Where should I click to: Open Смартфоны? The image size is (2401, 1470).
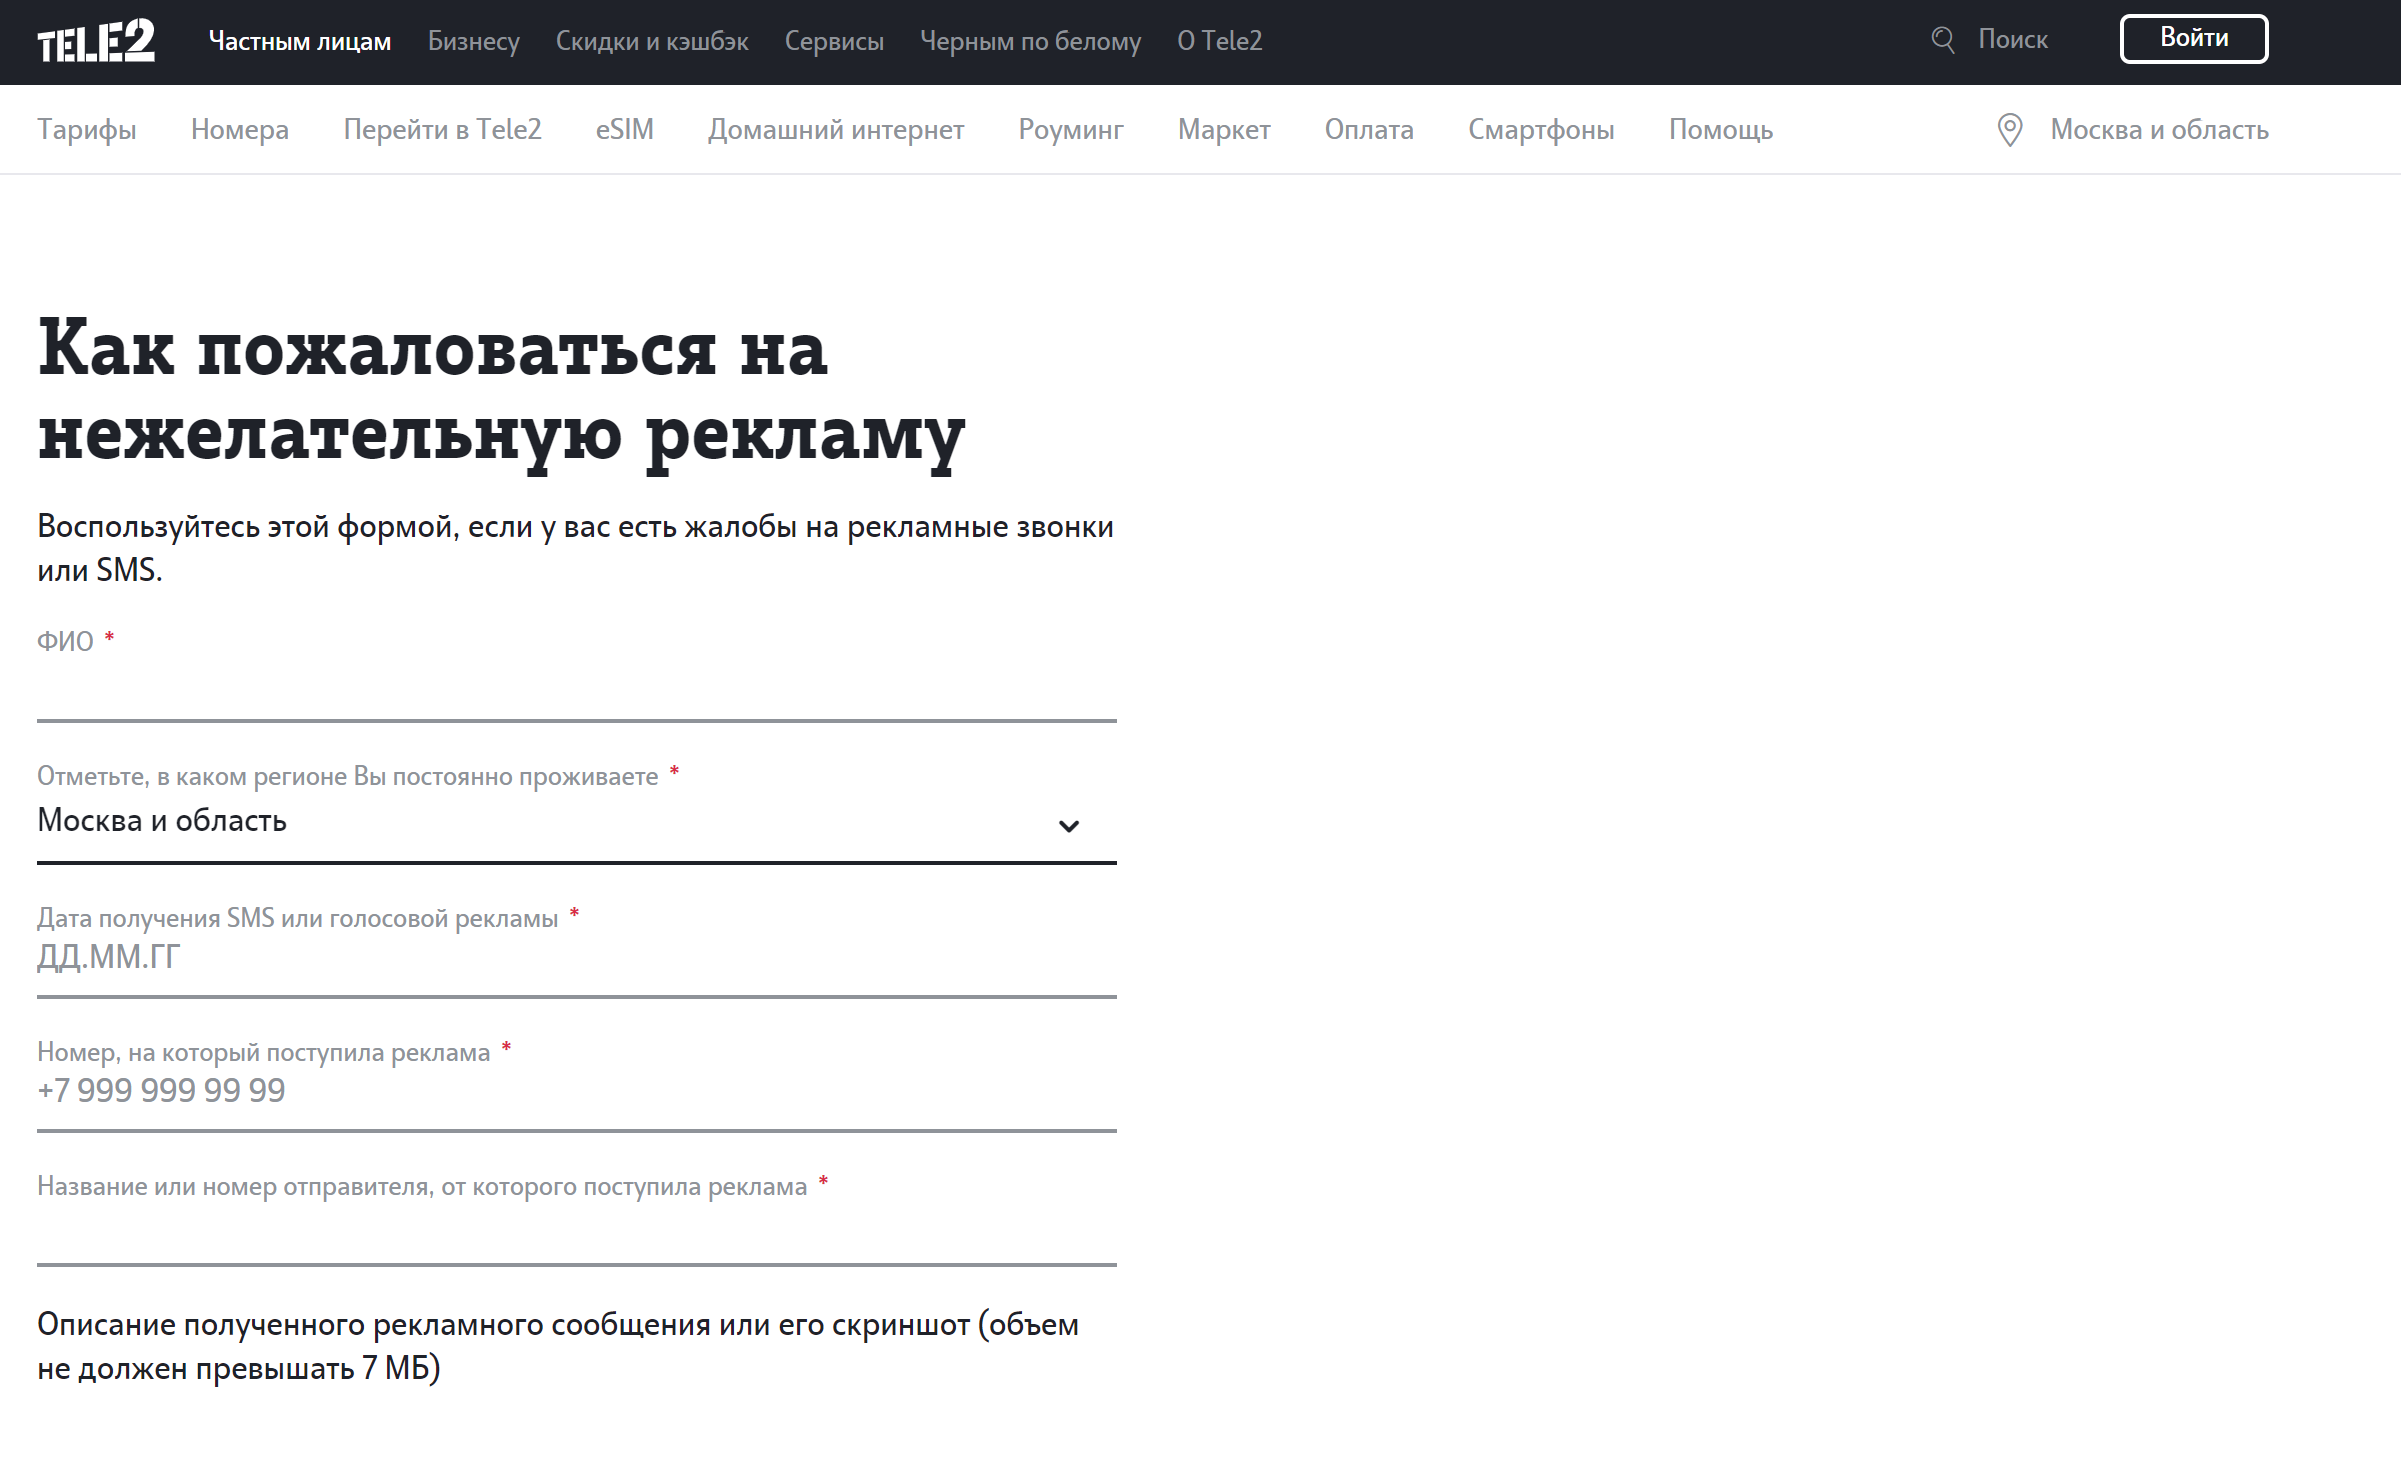1541,130
